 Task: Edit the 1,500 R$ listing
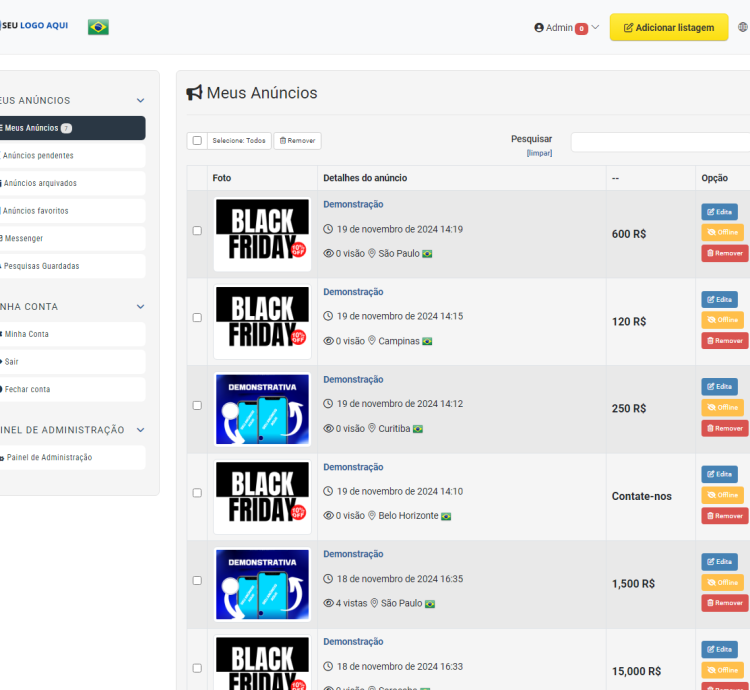(718, 562)
